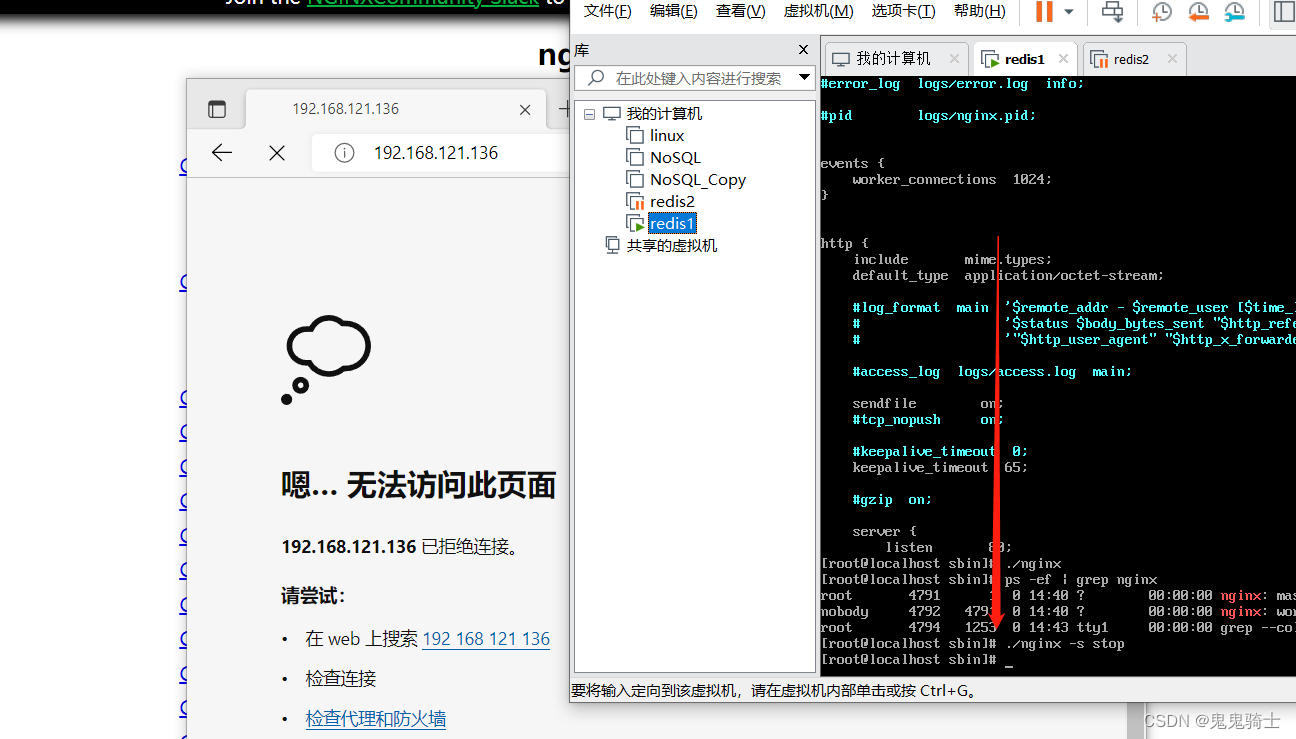Click the 检查代理和防火墙 link
Viewport: 1296px width, 739px height.
point(376,718)
